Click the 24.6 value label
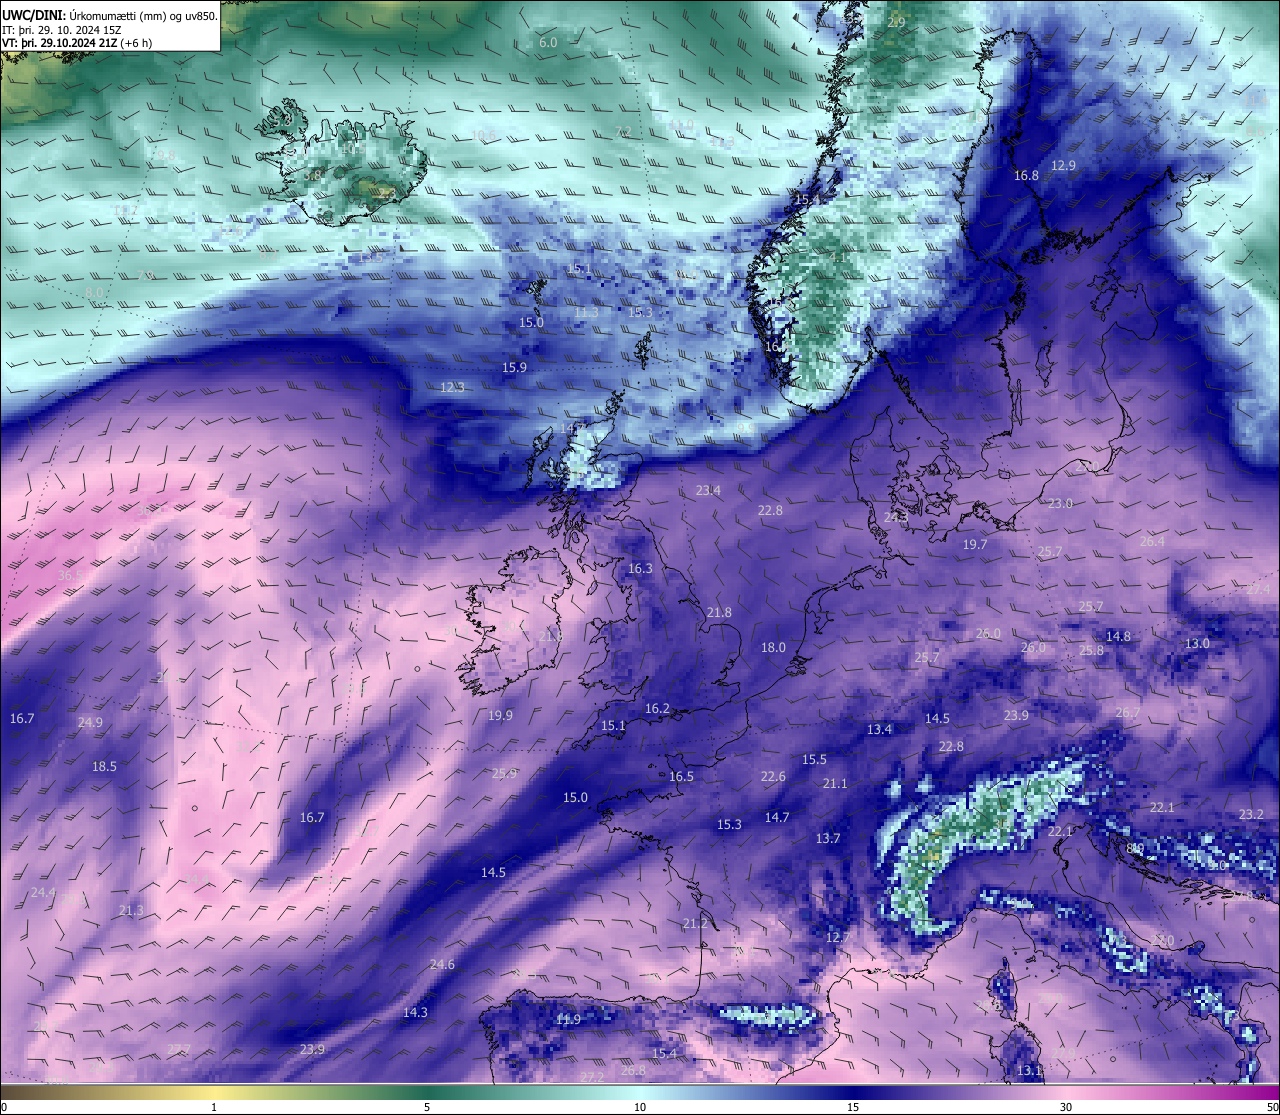This screenshot has height=1115, width=1280. (x=442, y=964)
